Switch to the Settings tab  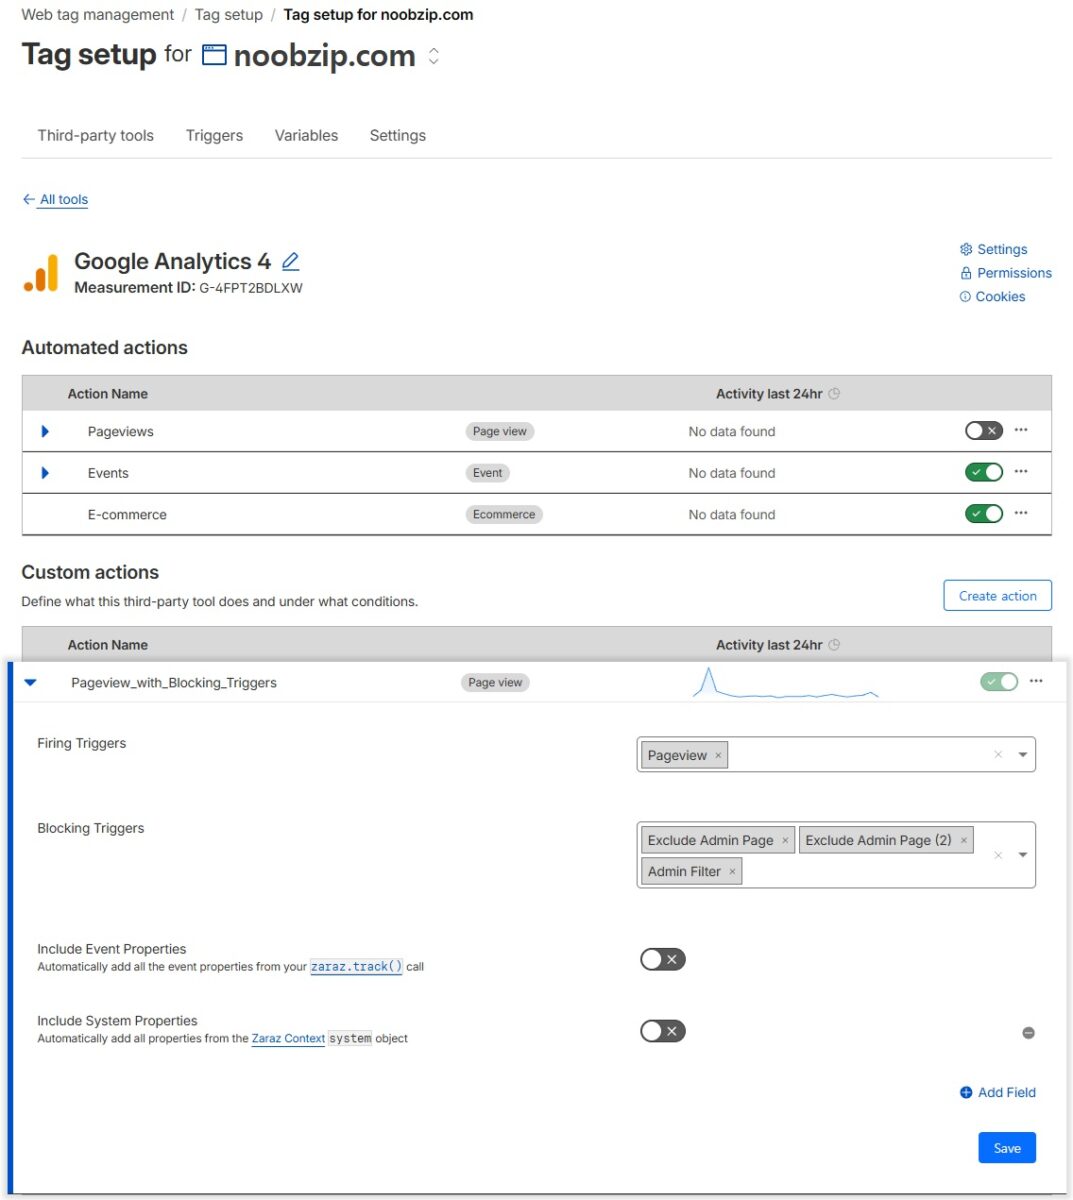click(x=397, y=135)
